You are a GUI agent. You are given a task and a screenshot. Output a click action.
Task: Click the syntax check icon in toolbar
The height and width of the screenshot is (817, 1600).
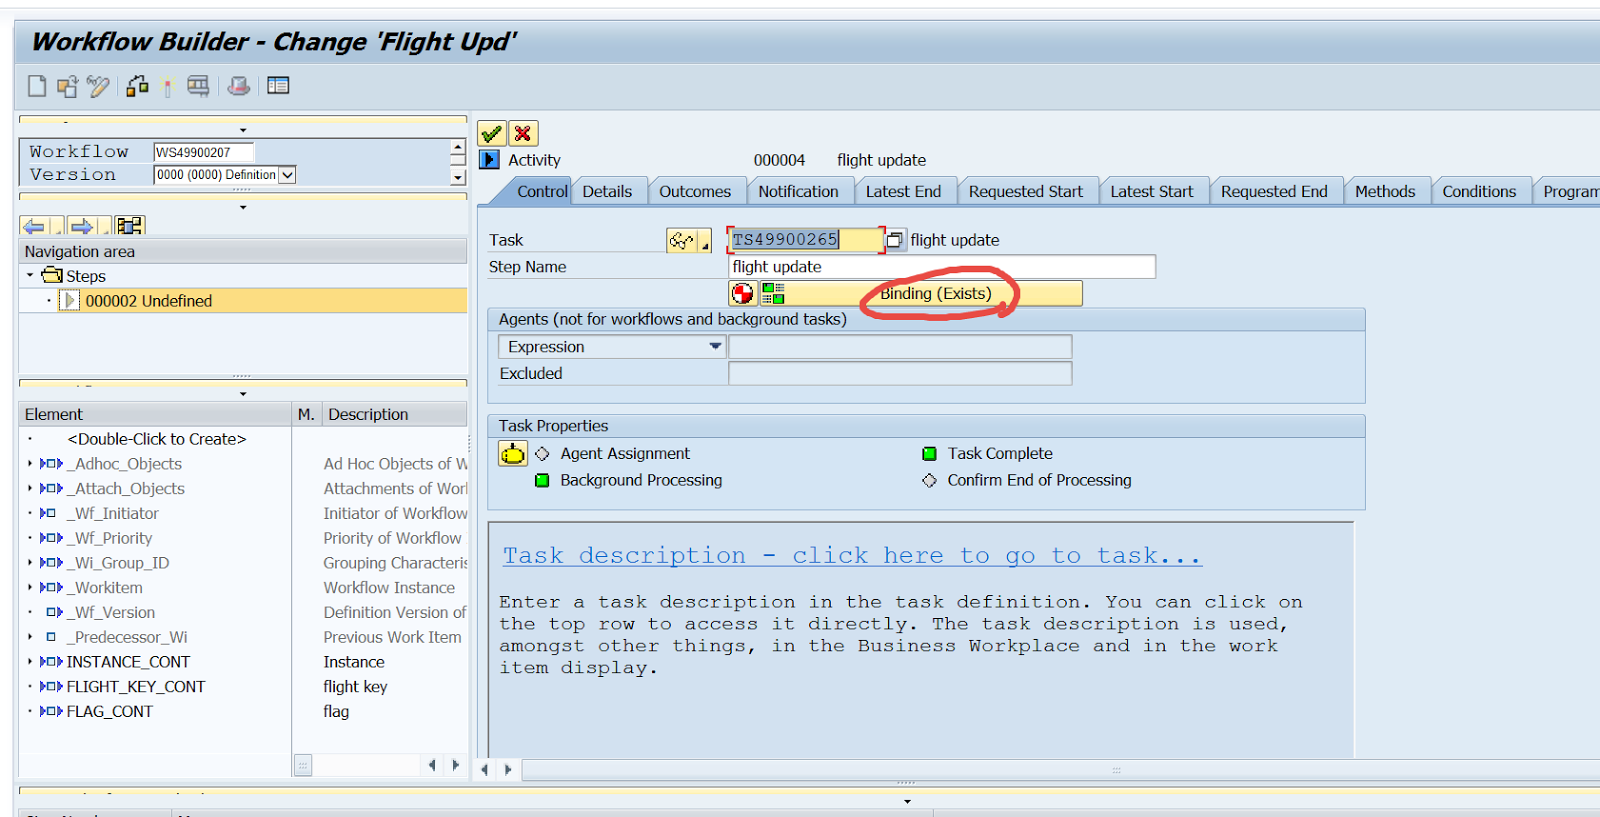137,86
